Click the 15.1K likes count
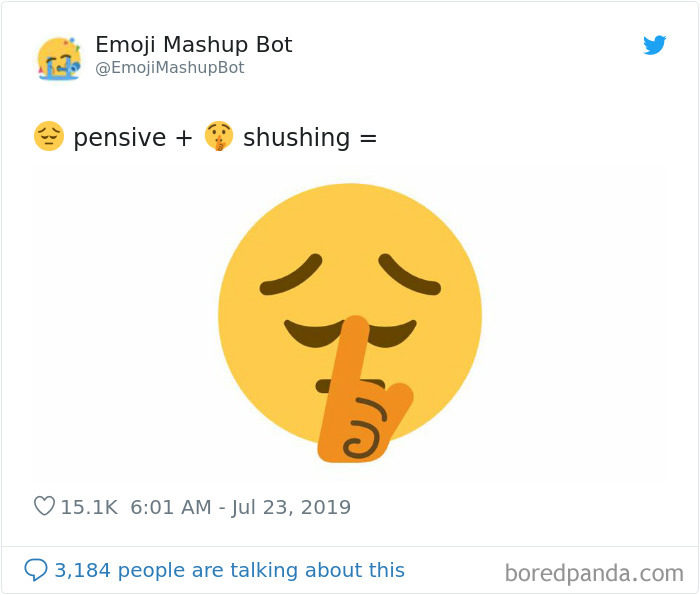 pos(89,507)
